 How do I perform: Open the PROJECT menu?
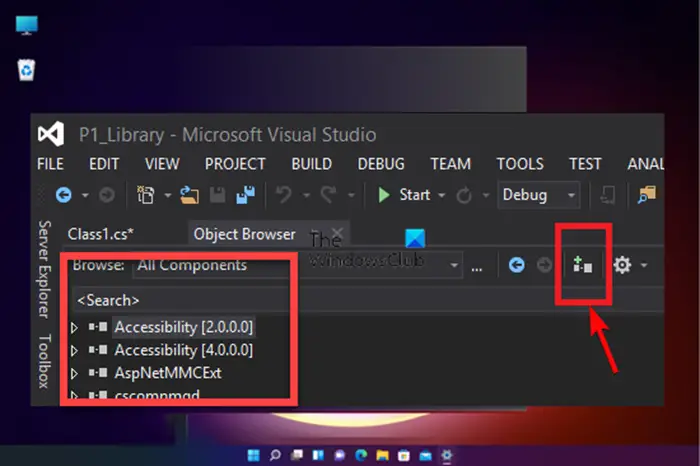[x=235, y=164]
